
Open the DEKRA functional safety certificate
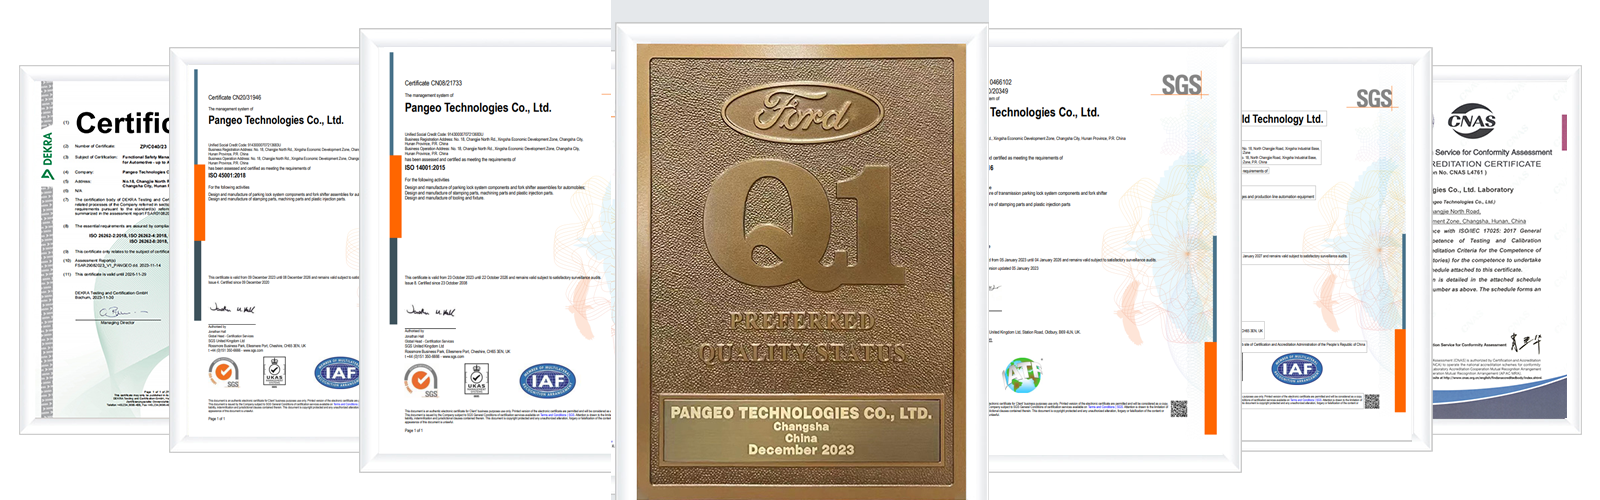point(95,250)
